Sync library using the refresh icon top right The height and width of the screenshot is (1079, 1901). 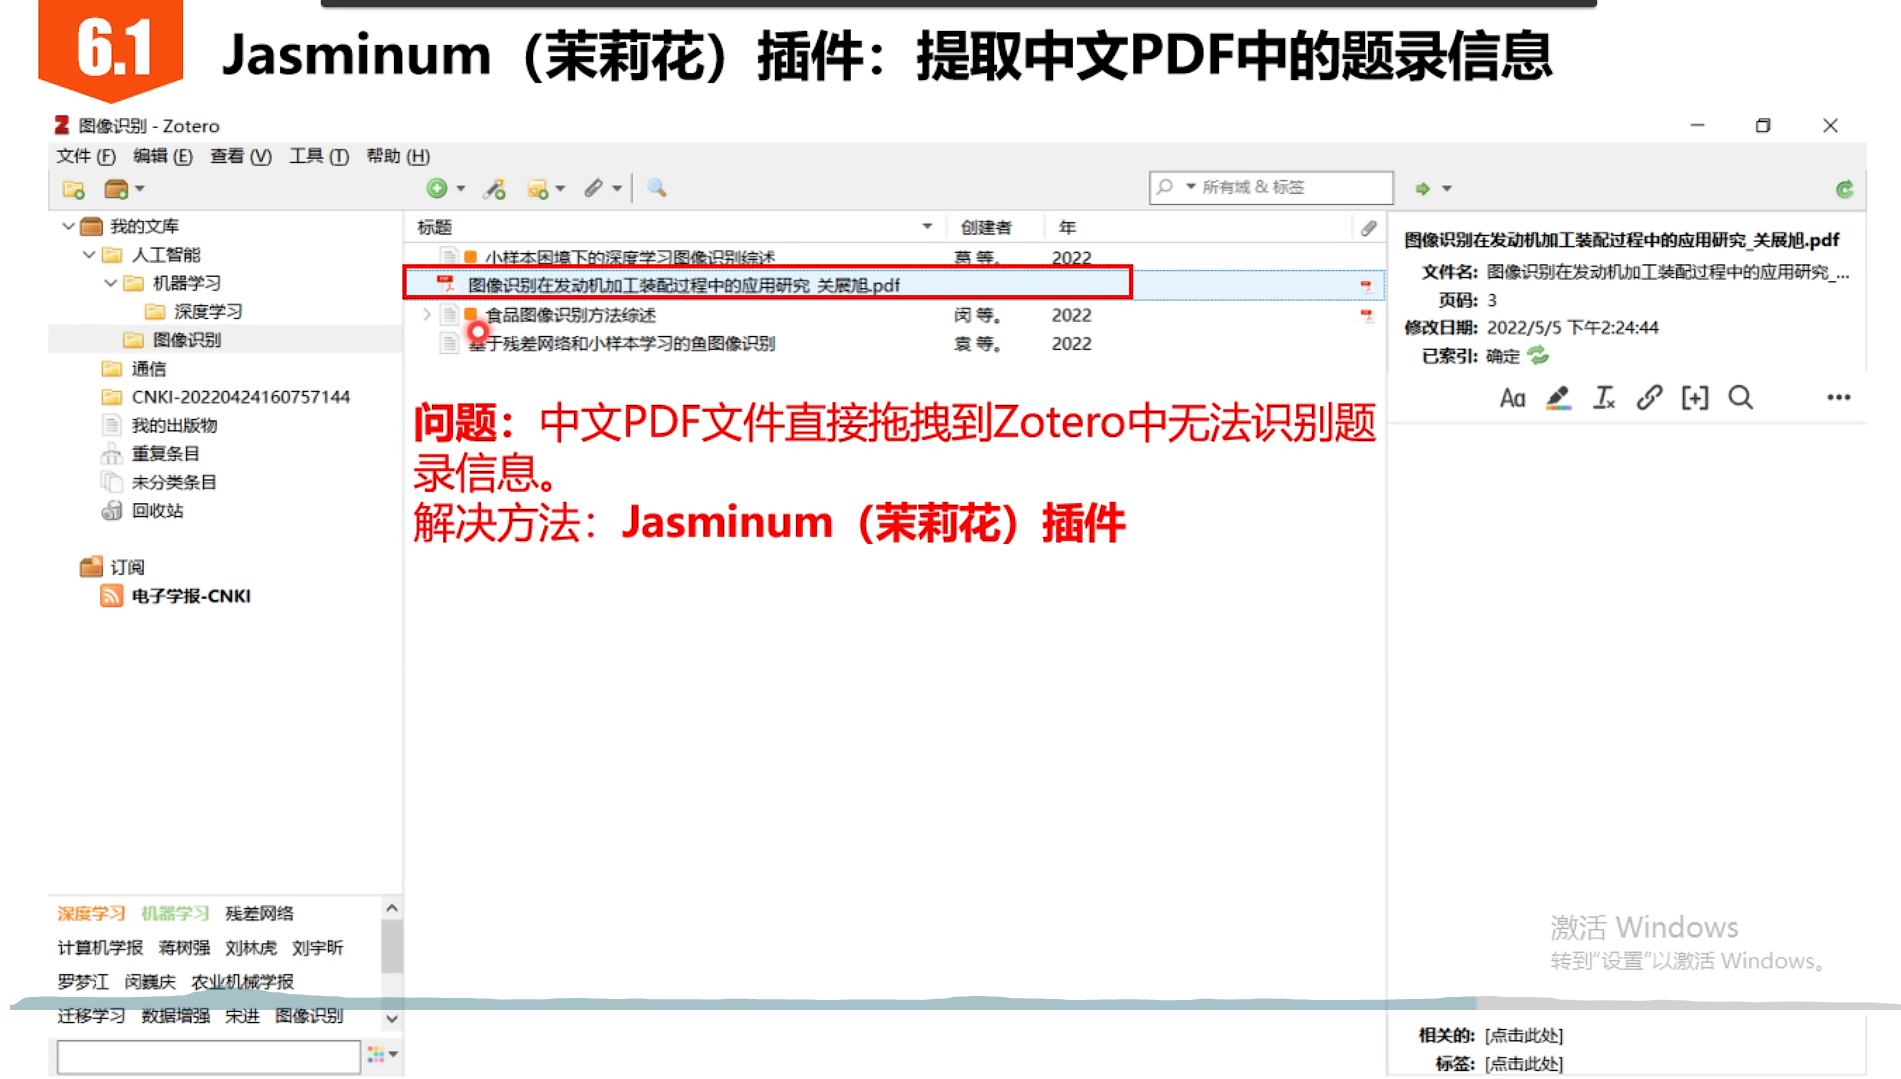(x=1845, y=188)
